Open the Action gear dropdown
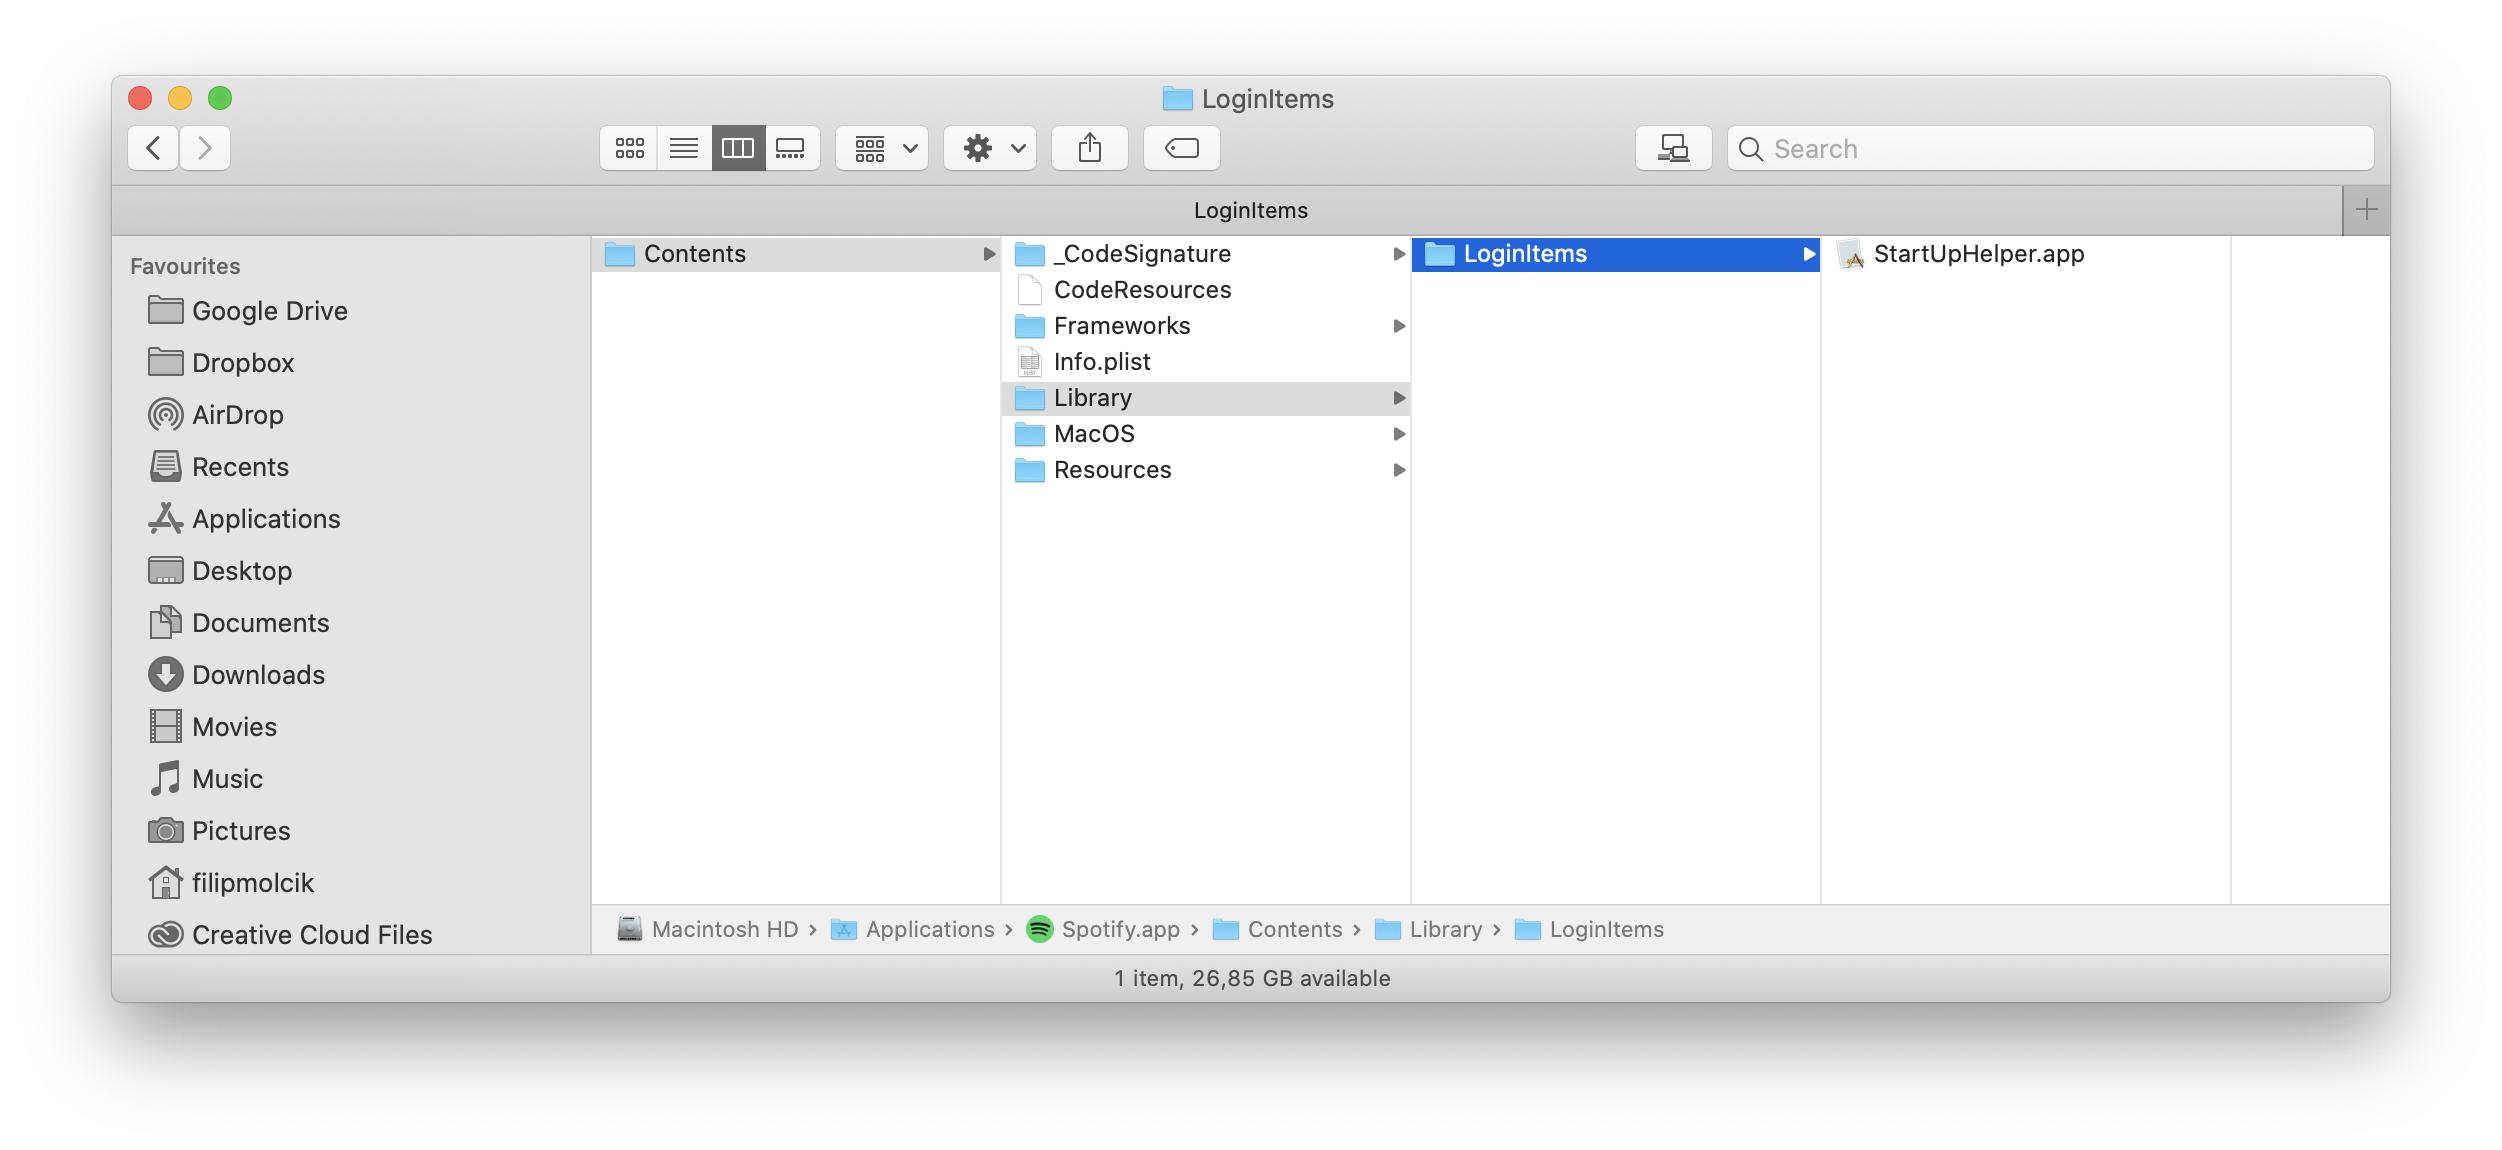2502x1150 pixels. (x=991, y=148)
